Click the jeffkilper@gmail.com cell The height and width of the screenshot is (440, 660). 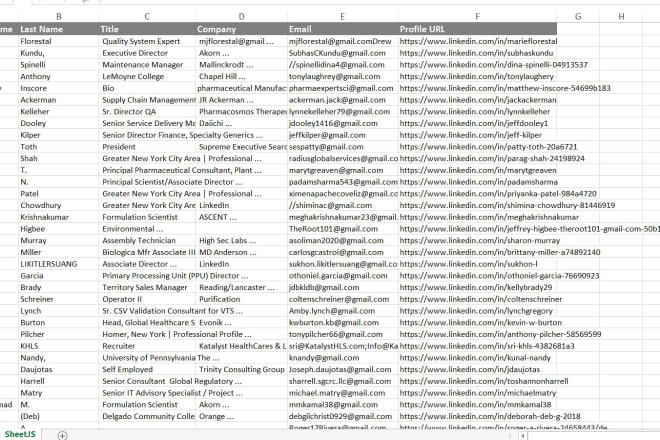pos(343,135)
